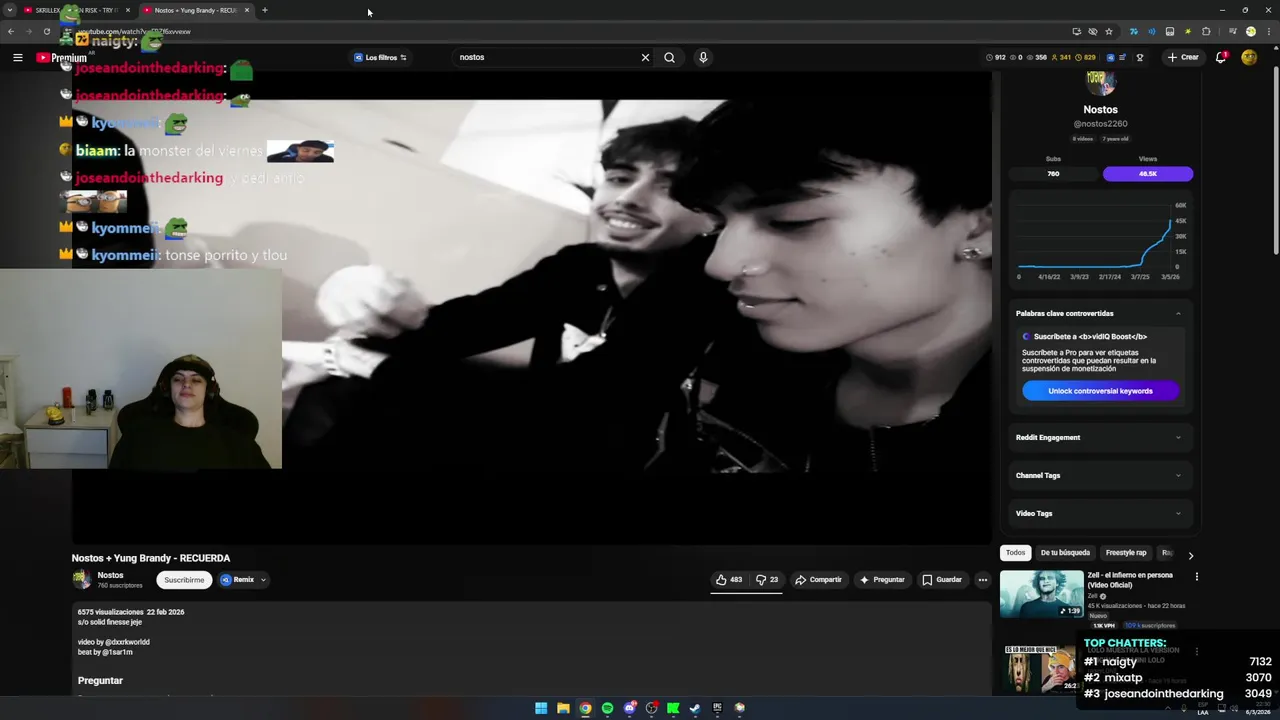
Task: Go to the YouTube Premium home logo
Action: coord(61,57)
